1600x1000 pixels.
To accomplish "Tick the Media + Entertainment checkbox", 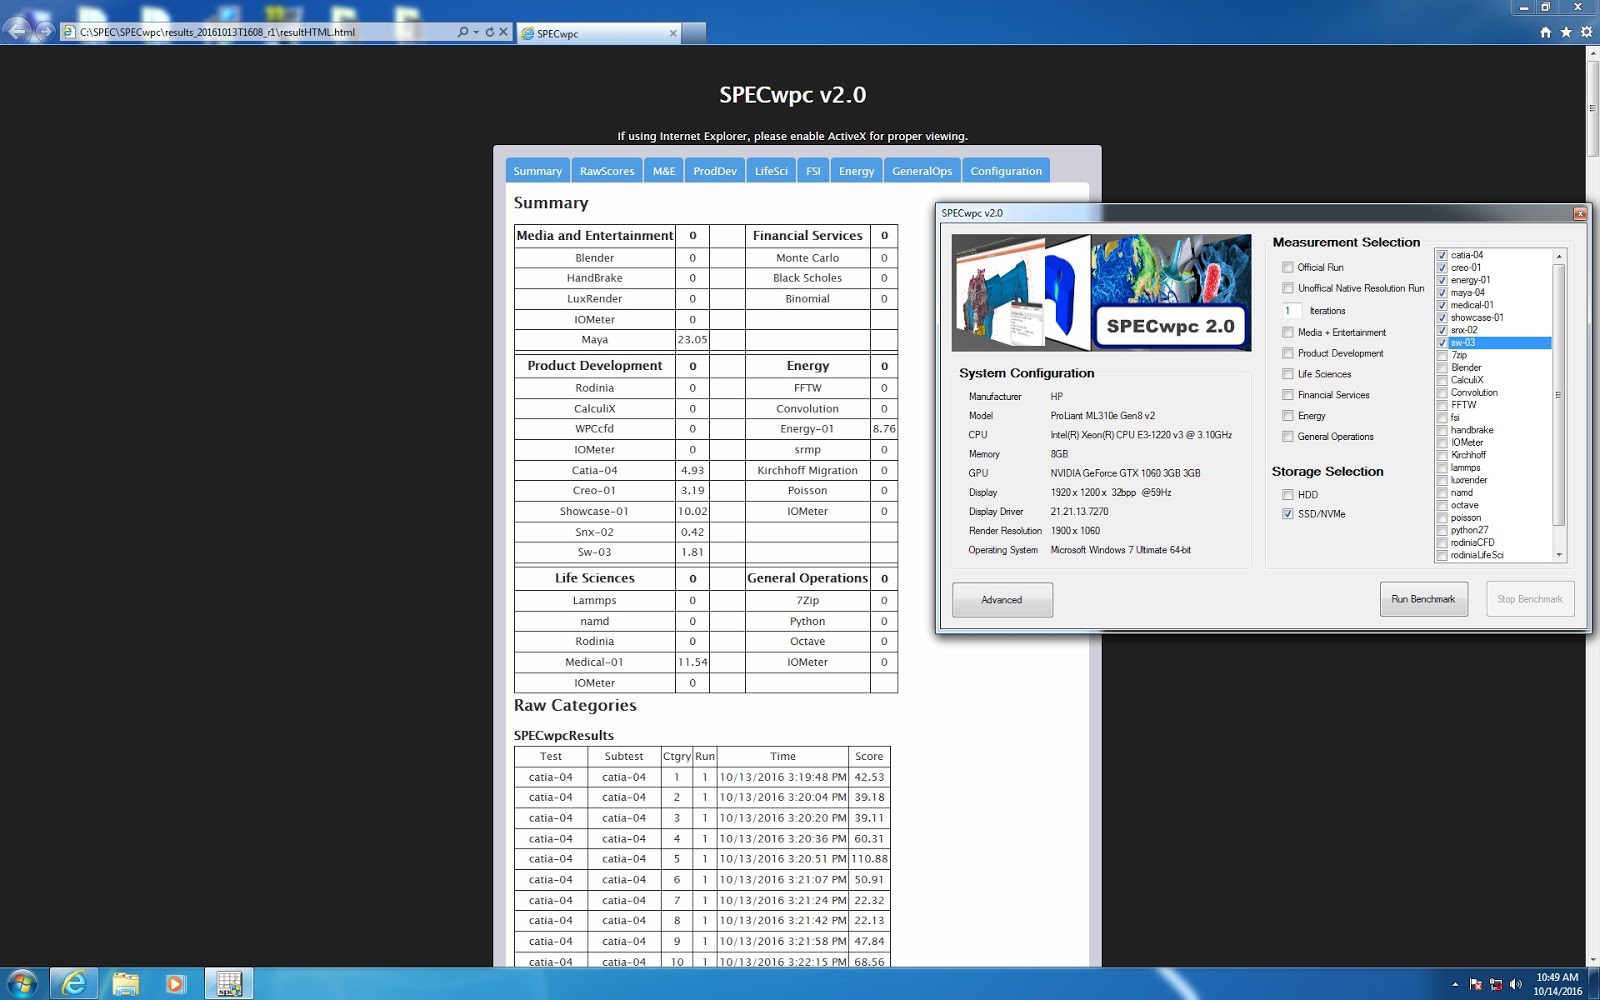I will pyautogui.click(x=1288, y=332).
